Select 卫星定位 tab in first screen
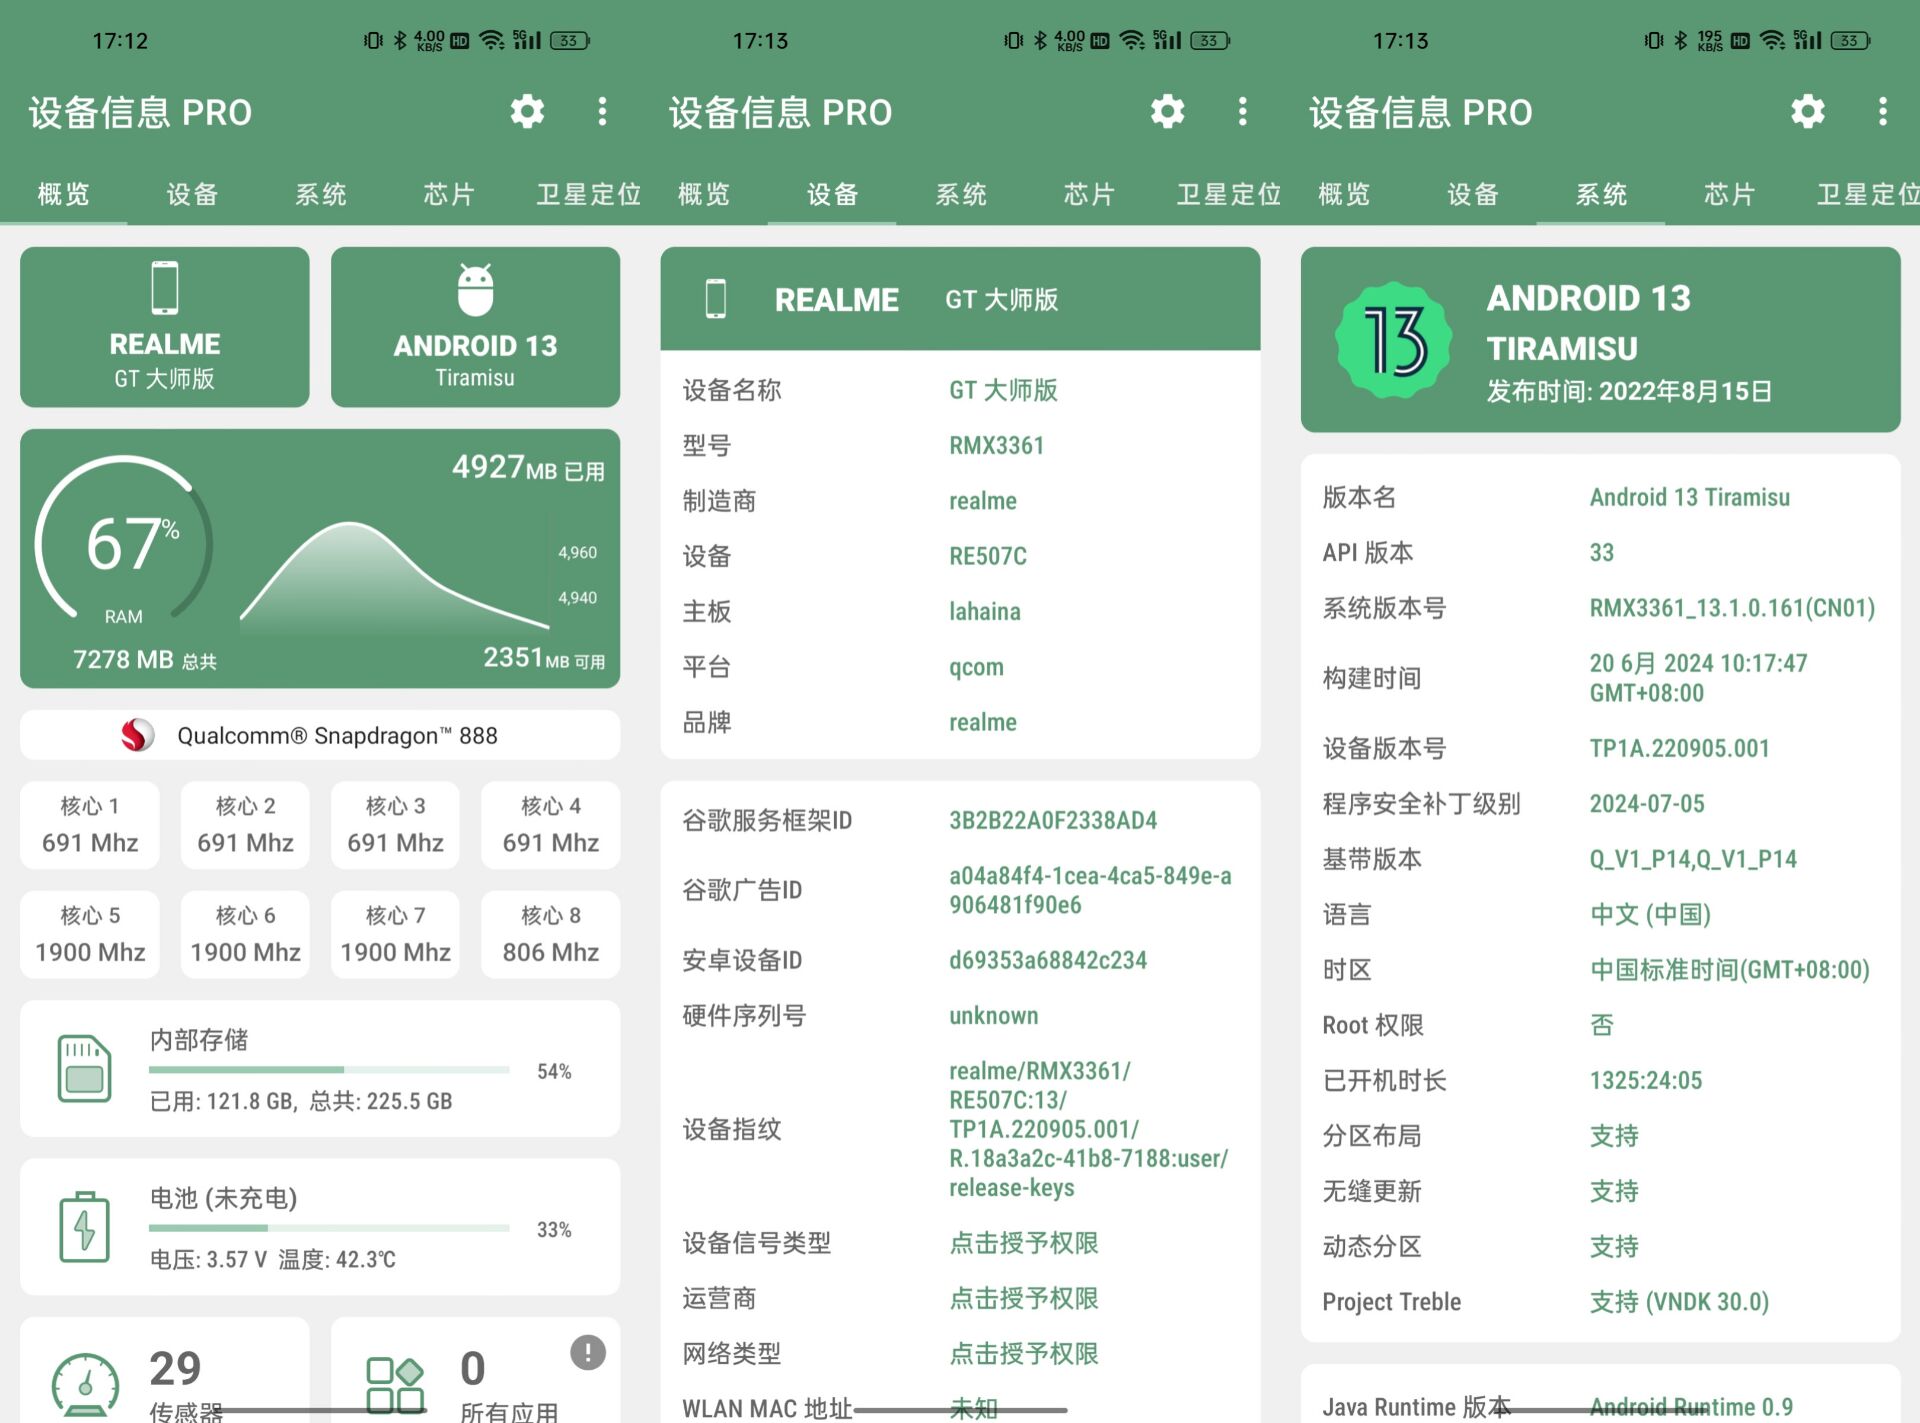 (588, 194)
